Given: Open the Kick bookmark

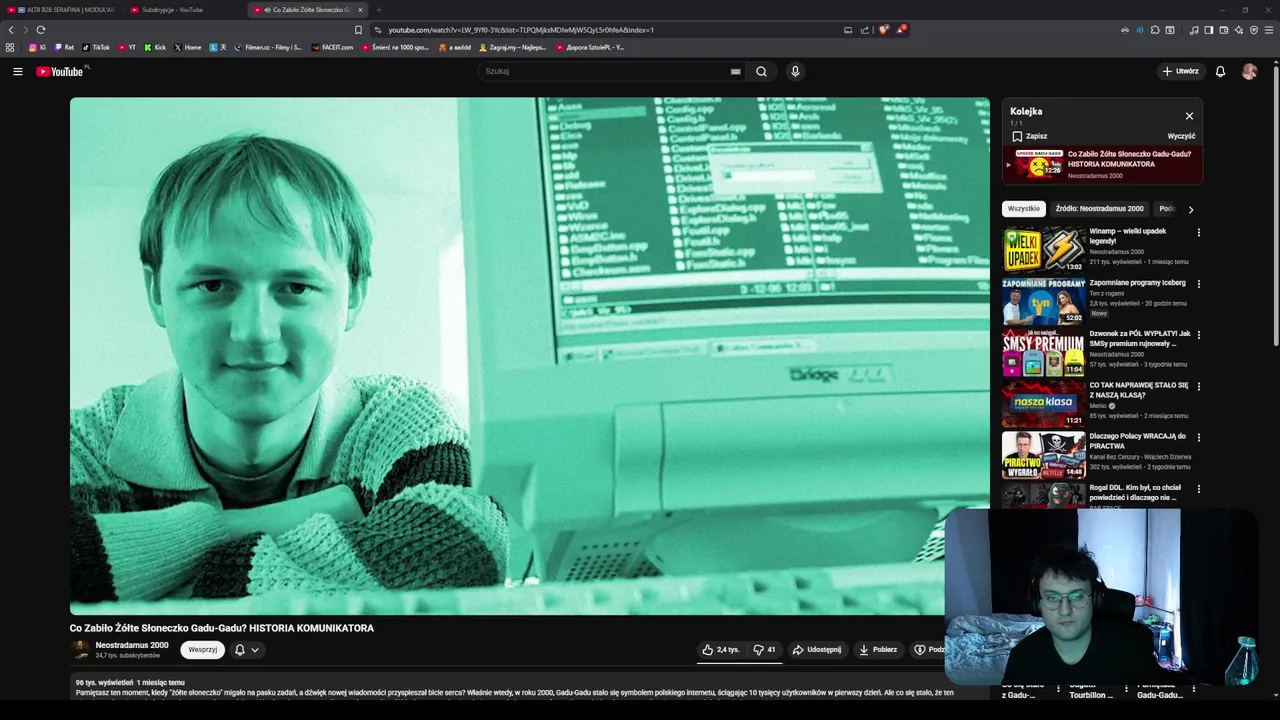Looking at the screenshot, I should 155,47.
